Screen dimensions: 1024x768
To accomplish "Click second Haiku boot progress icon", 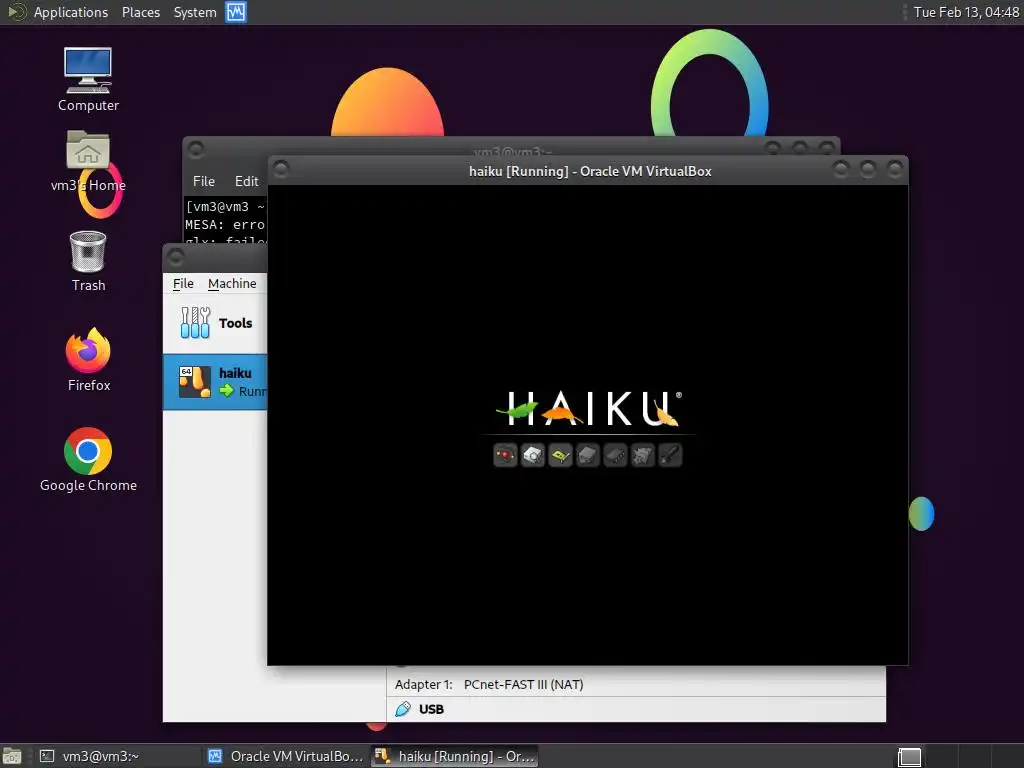I will tap(533, 455).
